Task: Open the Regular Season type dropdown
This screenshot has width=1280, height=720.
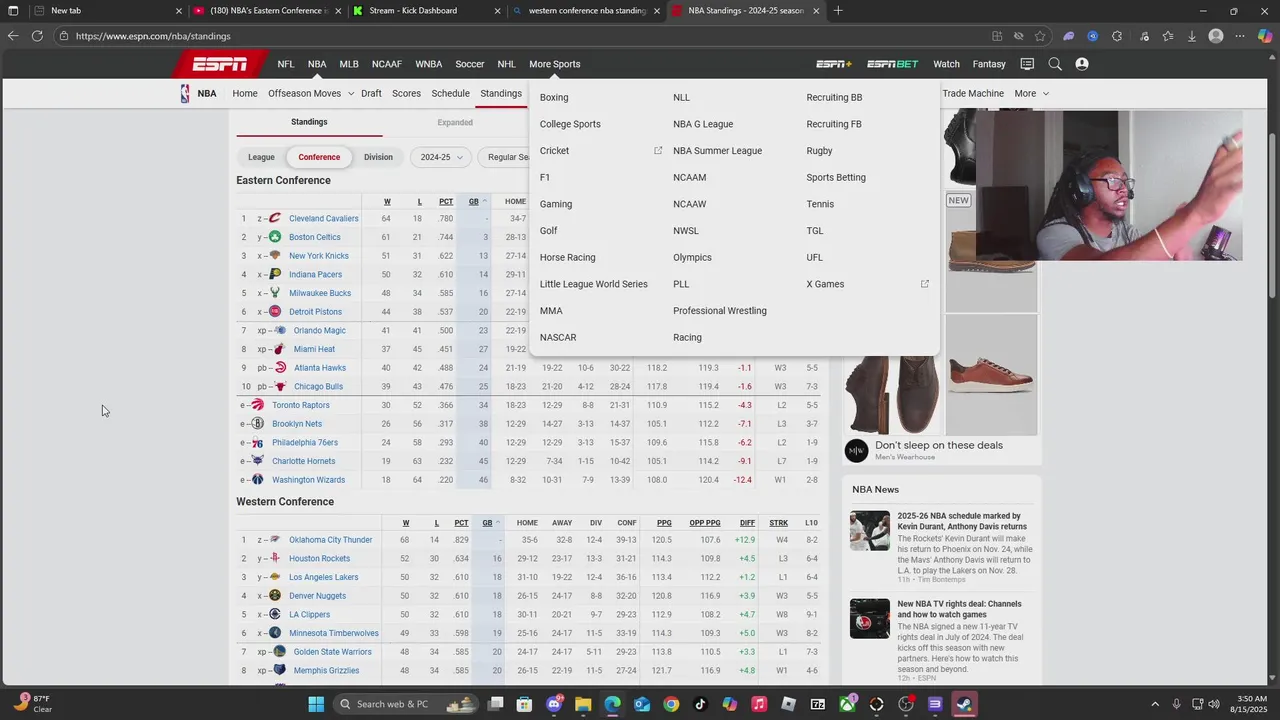Action: point(503,157)
